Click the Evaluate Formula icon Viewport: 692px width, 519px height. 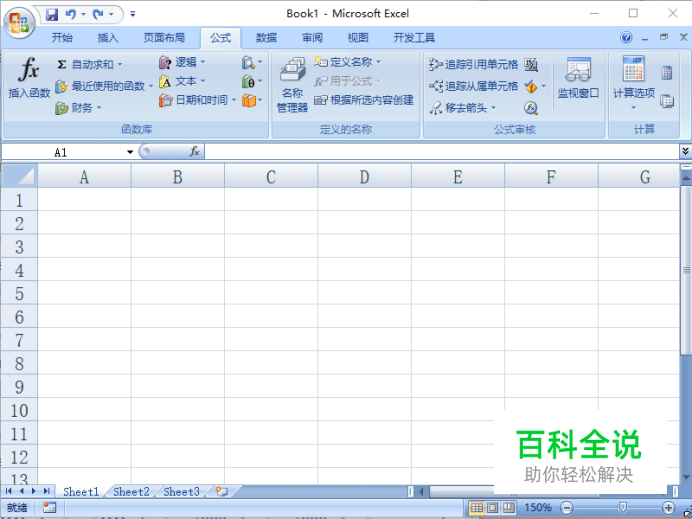[531, 107]
